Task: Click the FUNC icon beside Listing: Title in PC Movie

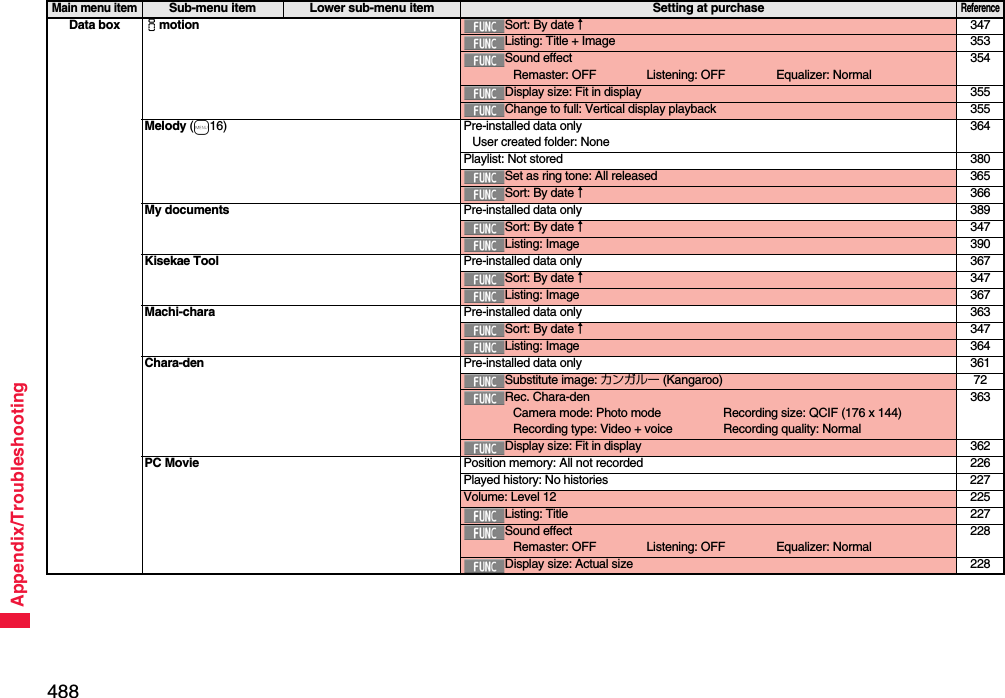Action: coord(484,513)
